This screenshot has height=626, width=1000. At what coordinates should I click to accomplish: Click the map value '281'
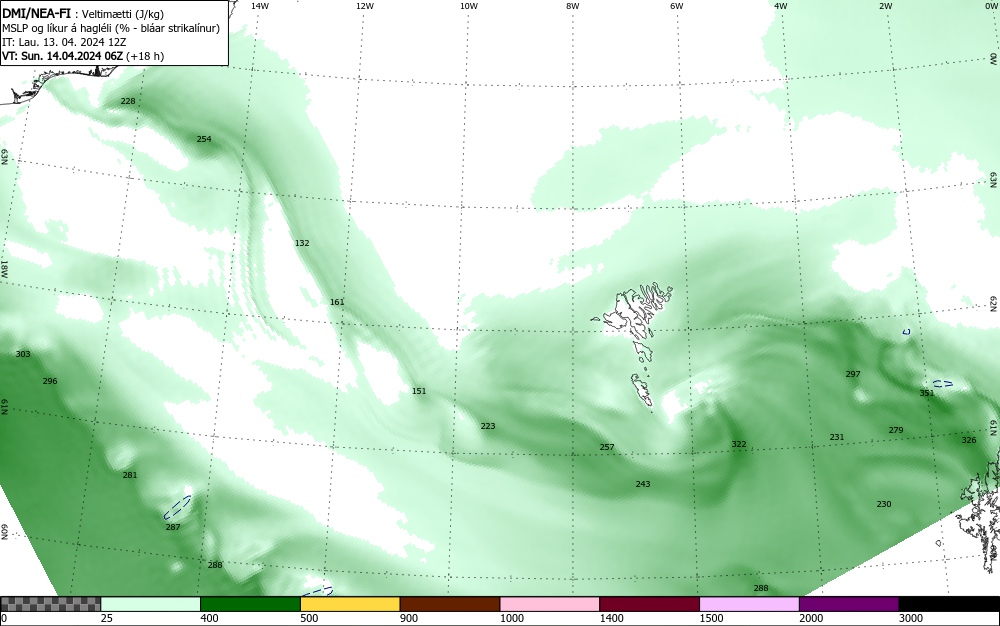pyautogui.click(x=129, y=474)
